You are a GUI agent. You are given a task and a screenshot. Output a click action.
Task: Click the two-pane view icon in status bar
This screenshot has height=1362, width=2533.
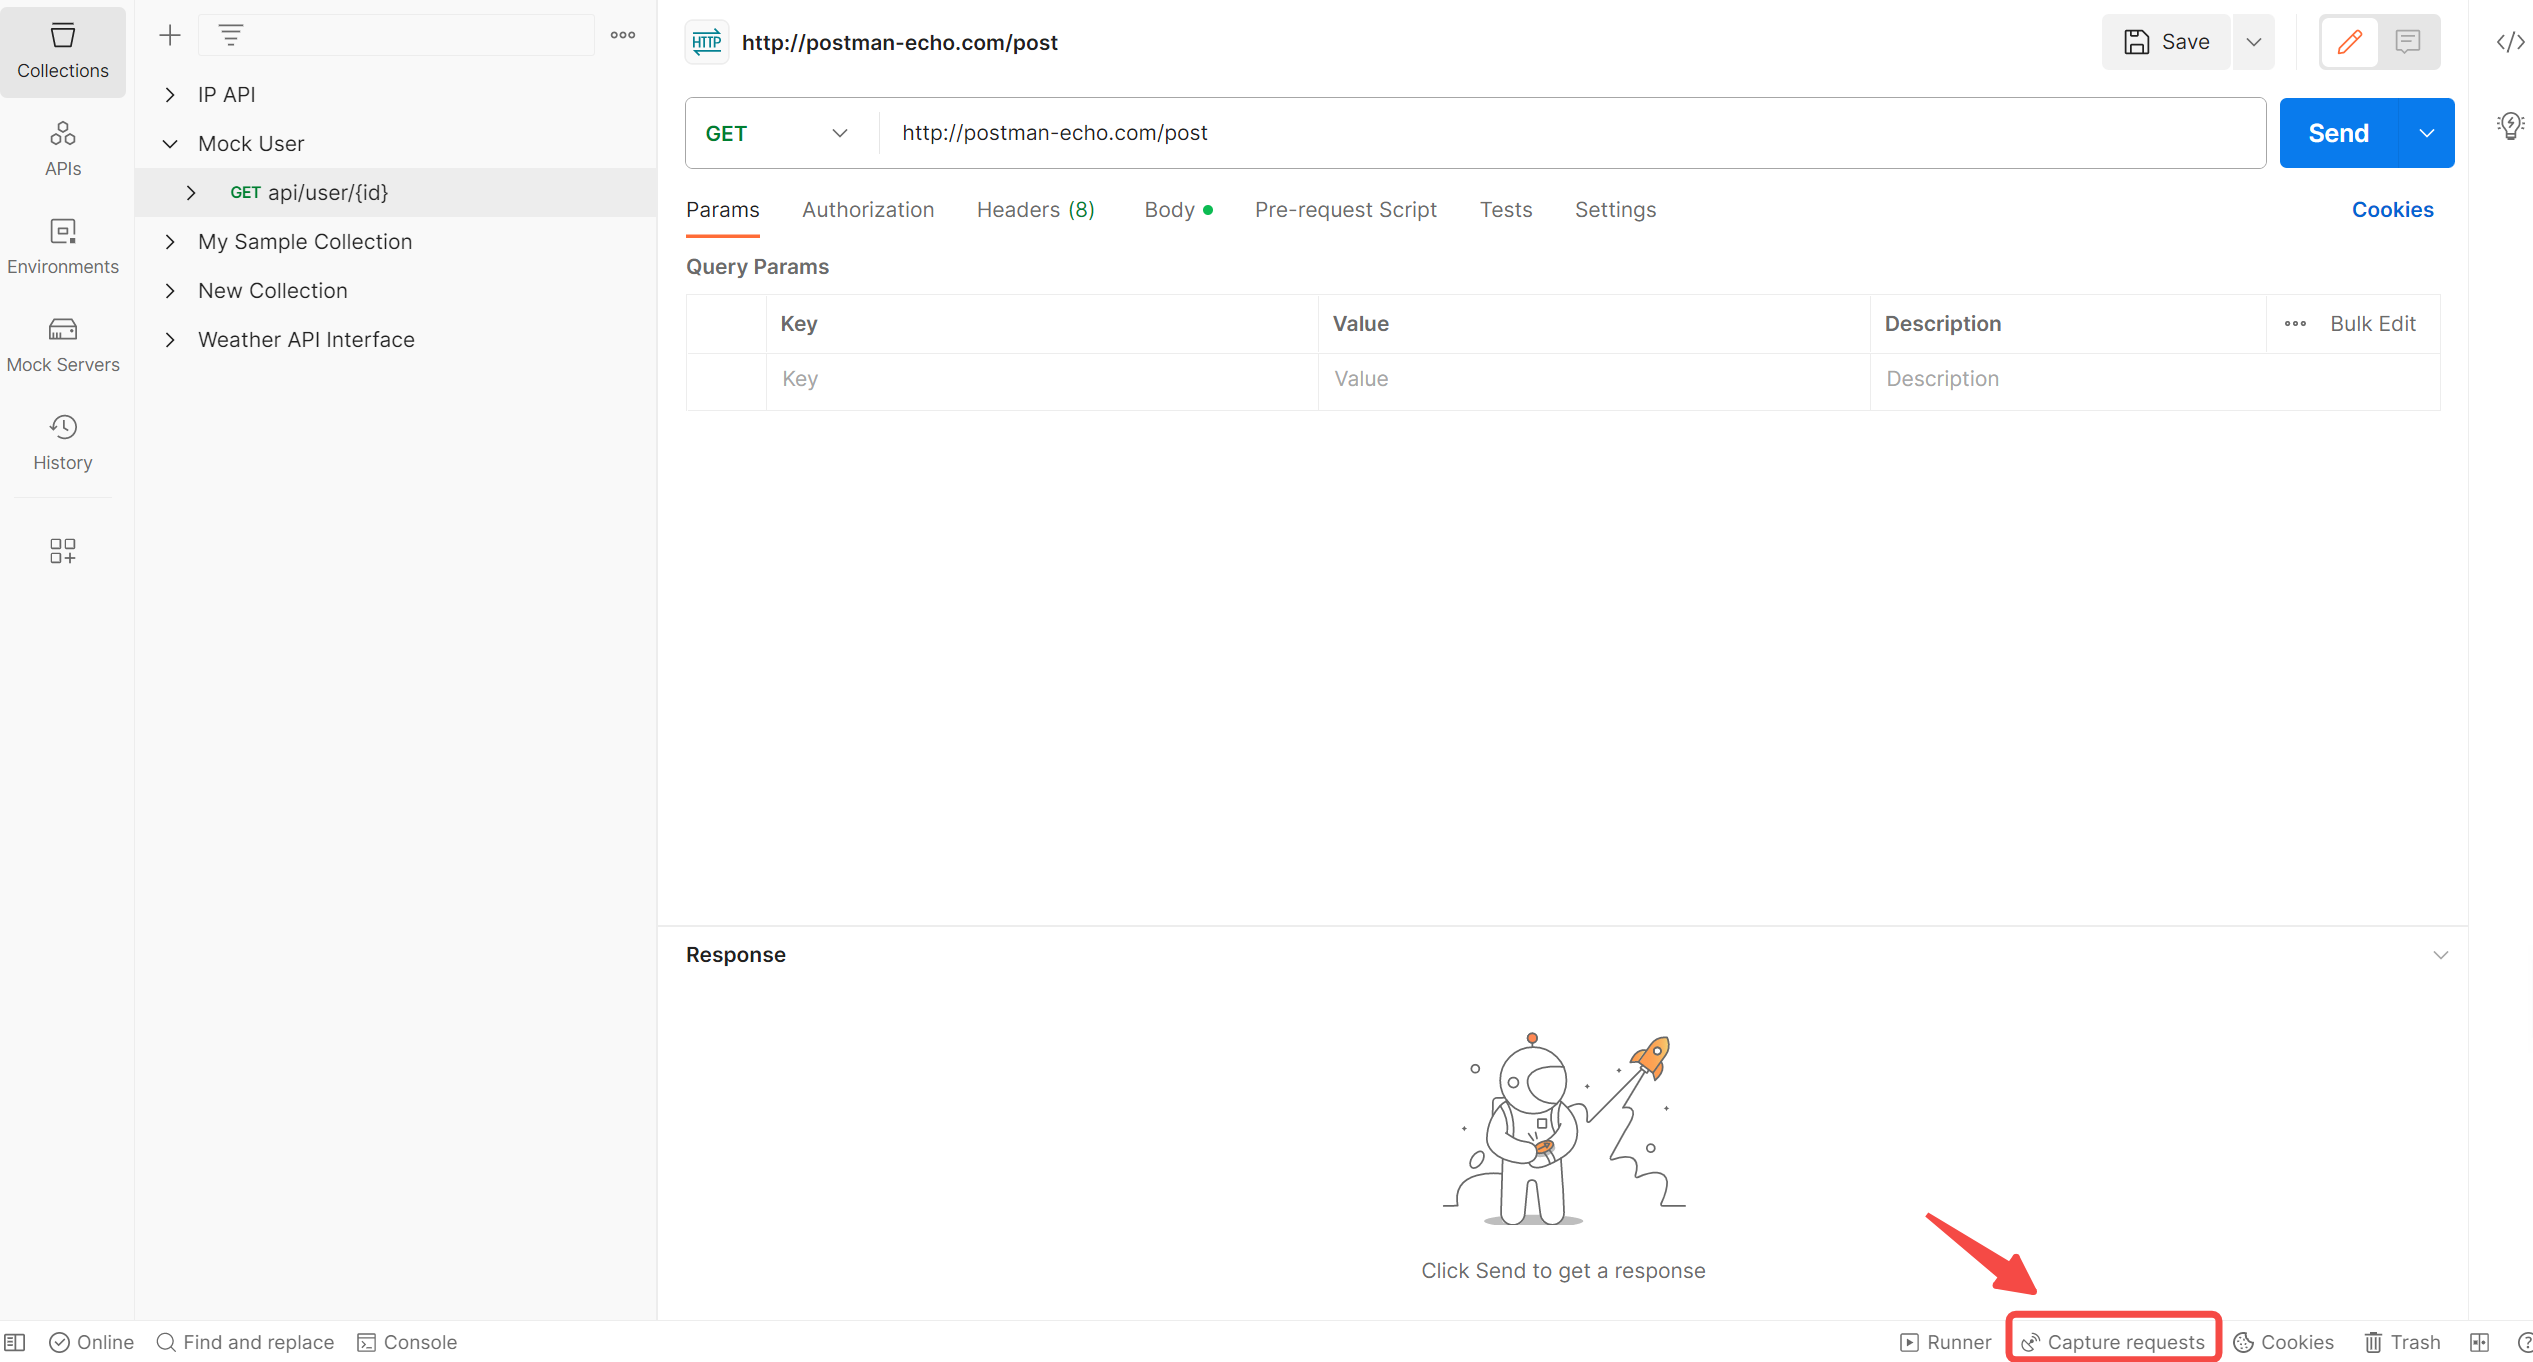(x=2479, y=1342)
